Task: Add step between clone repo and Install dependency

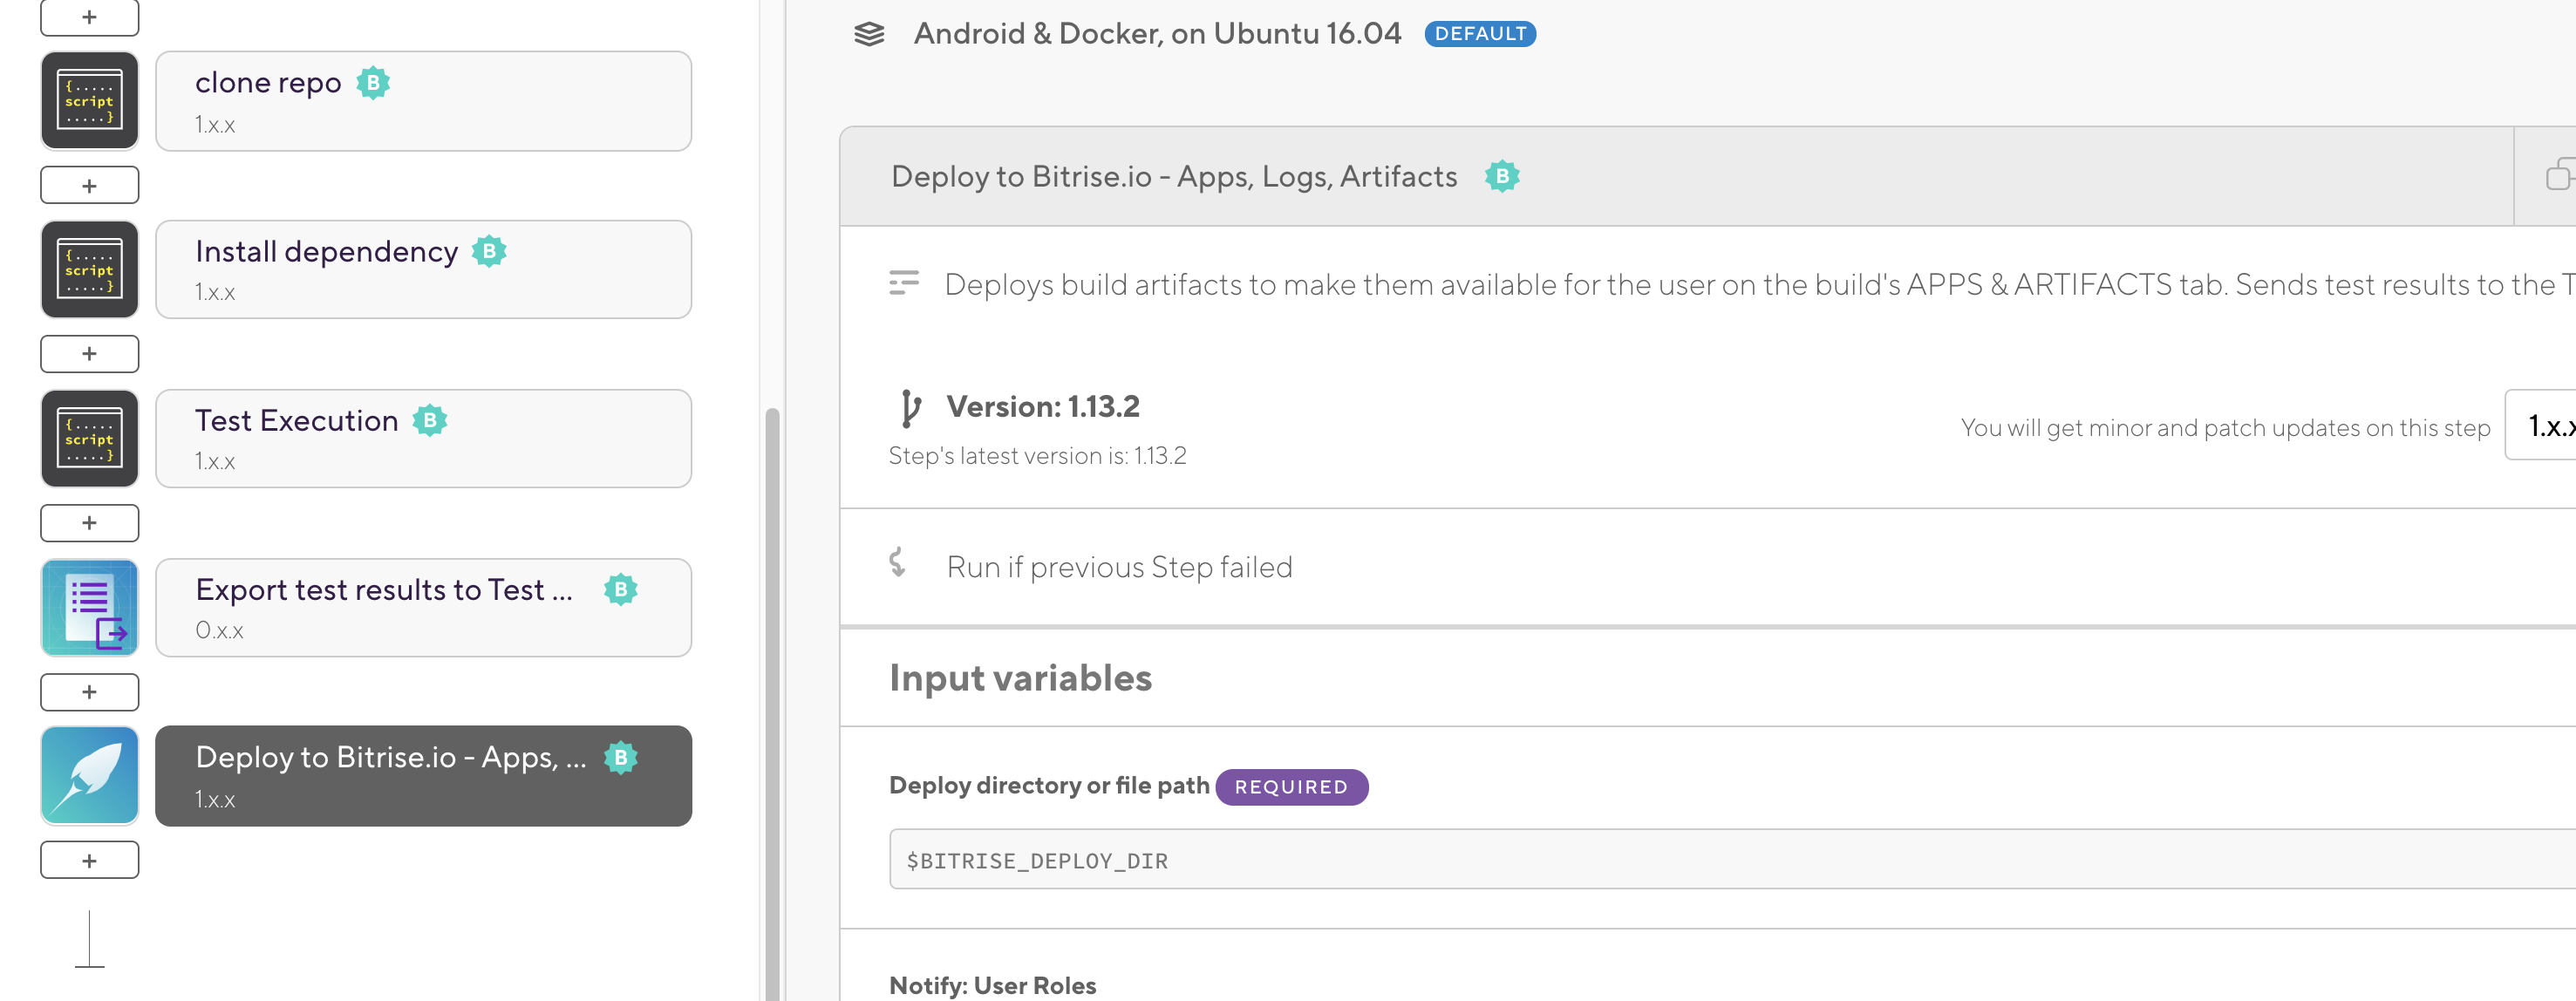Action: tap(89, 185)
